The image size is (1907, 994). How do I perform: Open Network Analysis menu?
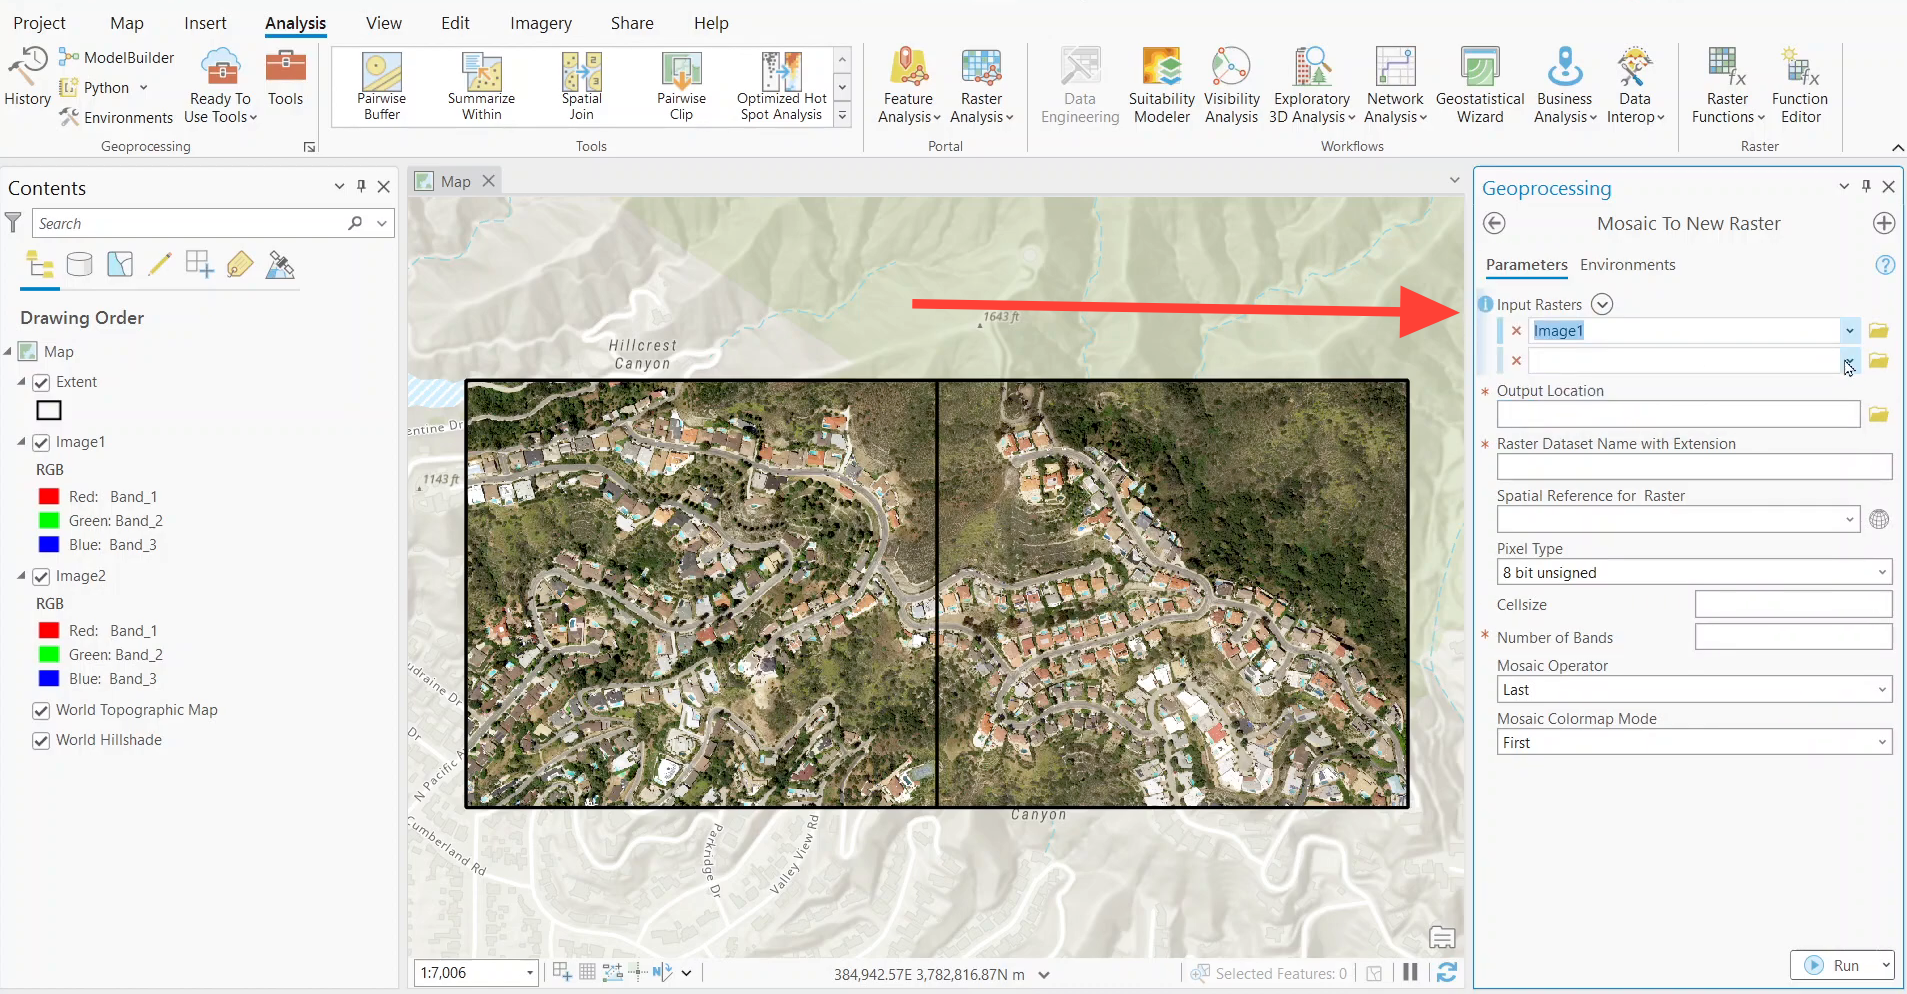[x=1395, y=86]
